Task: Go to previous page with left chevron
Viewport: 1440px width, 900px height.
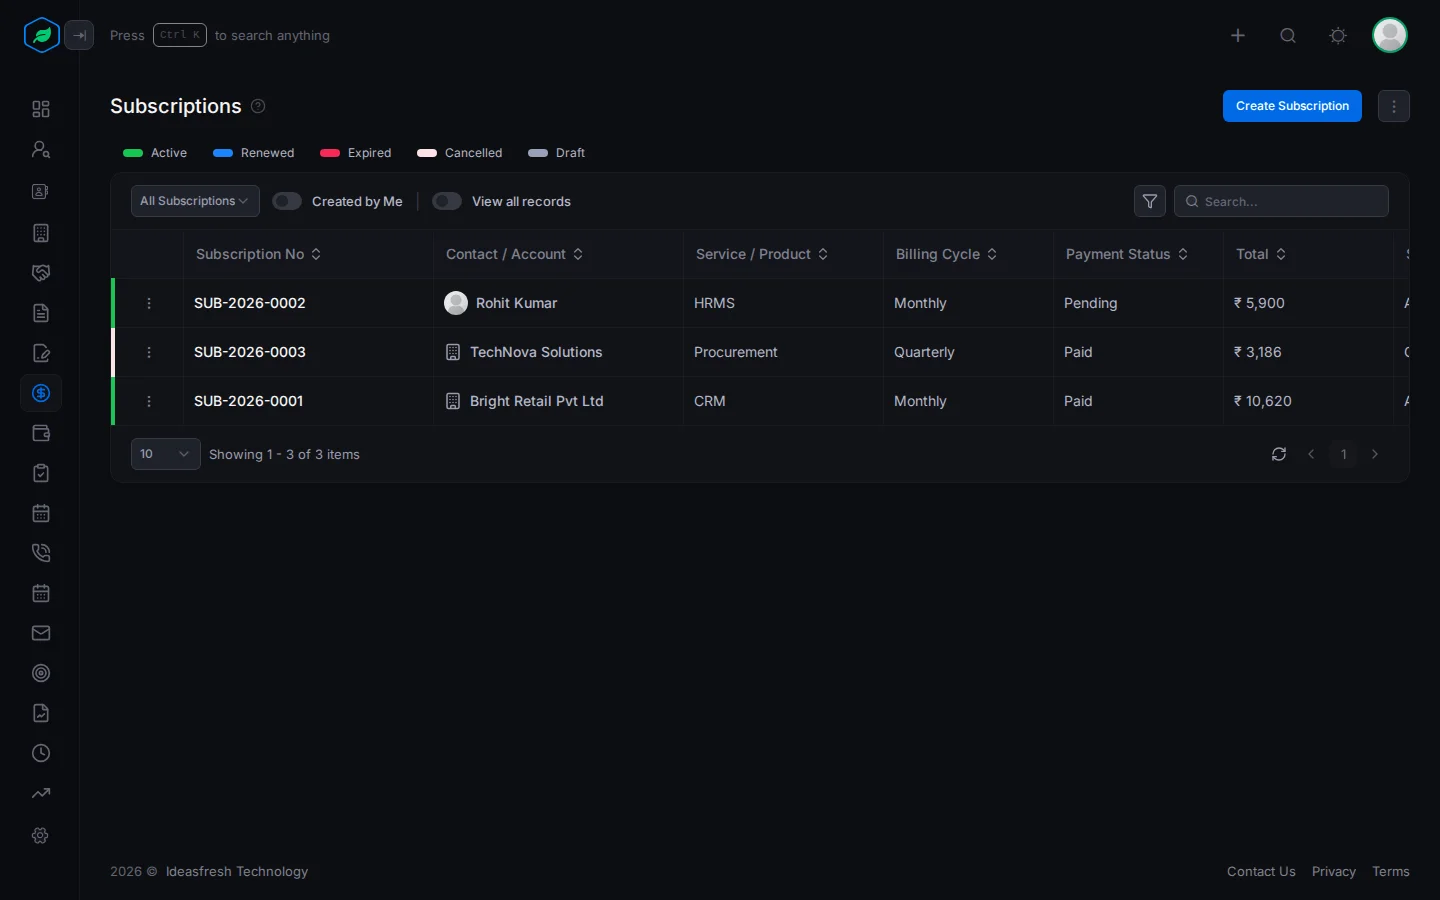Action: tap(1311, 454)
